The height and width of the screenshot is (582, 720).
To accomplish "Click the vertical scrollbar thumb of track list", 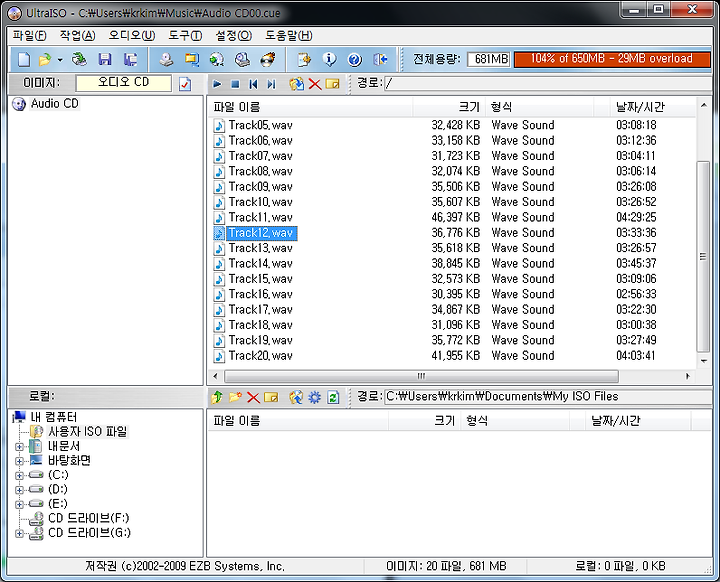I will click(703, 256).
